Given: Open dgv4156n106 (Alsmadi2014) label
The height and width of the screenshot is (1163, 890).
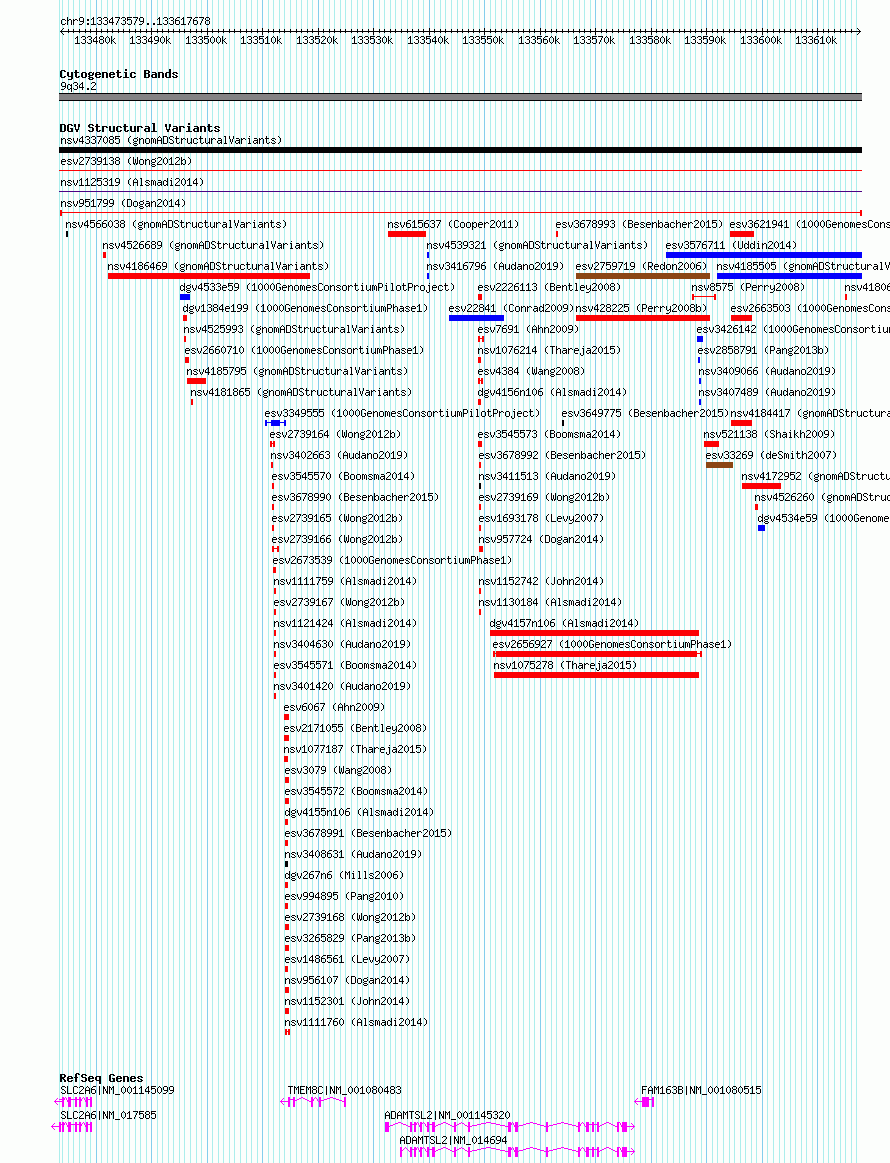Looking at the screenshot, I should pyautogui.click(x=552, y=392).
